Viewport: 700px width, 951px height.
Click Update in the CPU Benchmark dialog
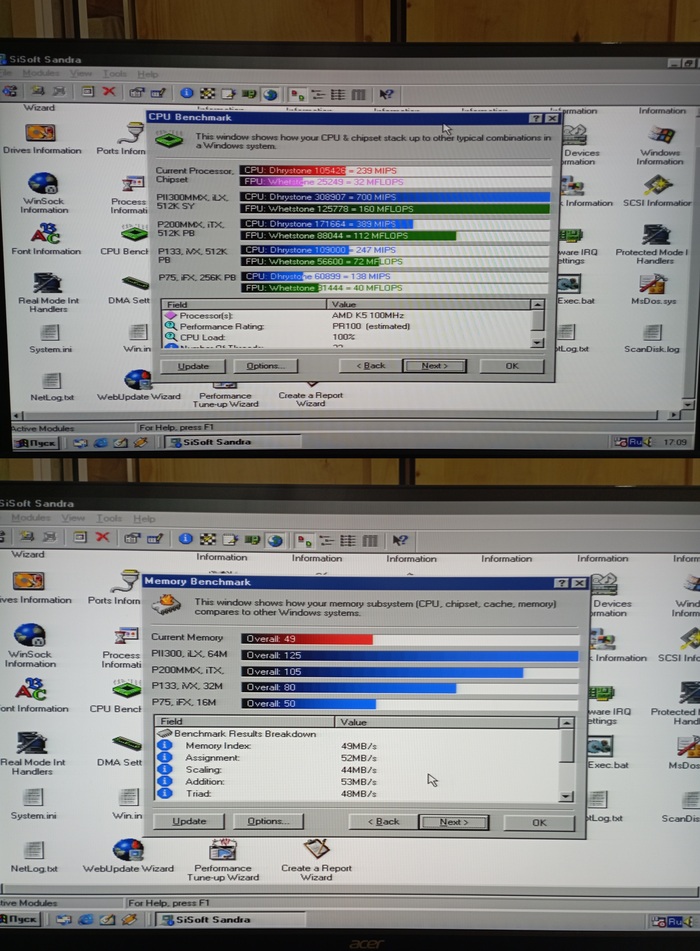click(193, 366)
